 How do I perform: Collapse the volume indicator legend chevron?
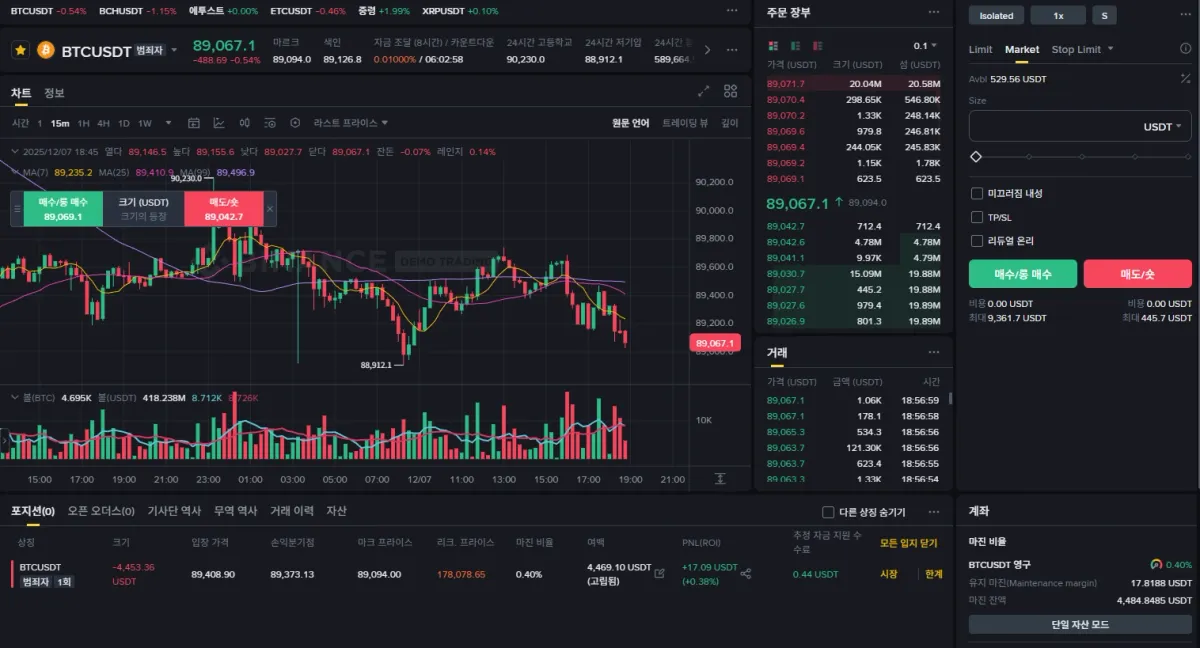point(14,397)
